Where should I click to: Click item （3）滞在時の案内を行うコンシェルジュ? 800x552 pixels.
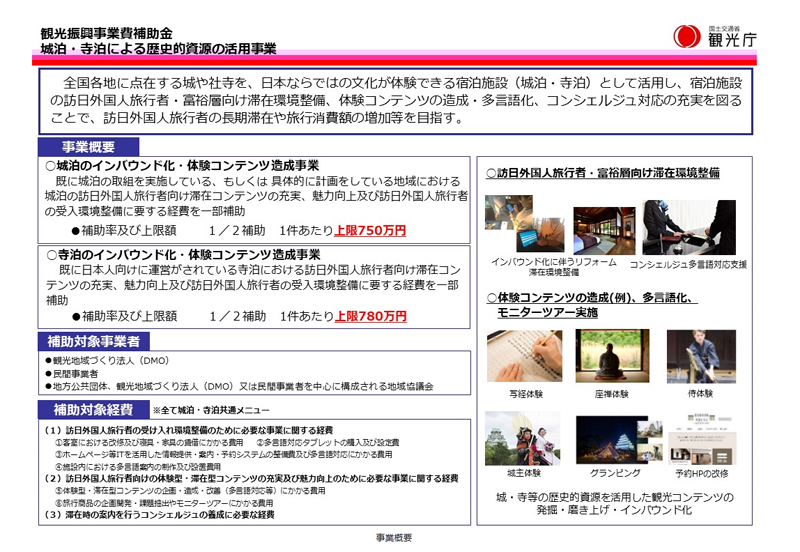point(160,515)
